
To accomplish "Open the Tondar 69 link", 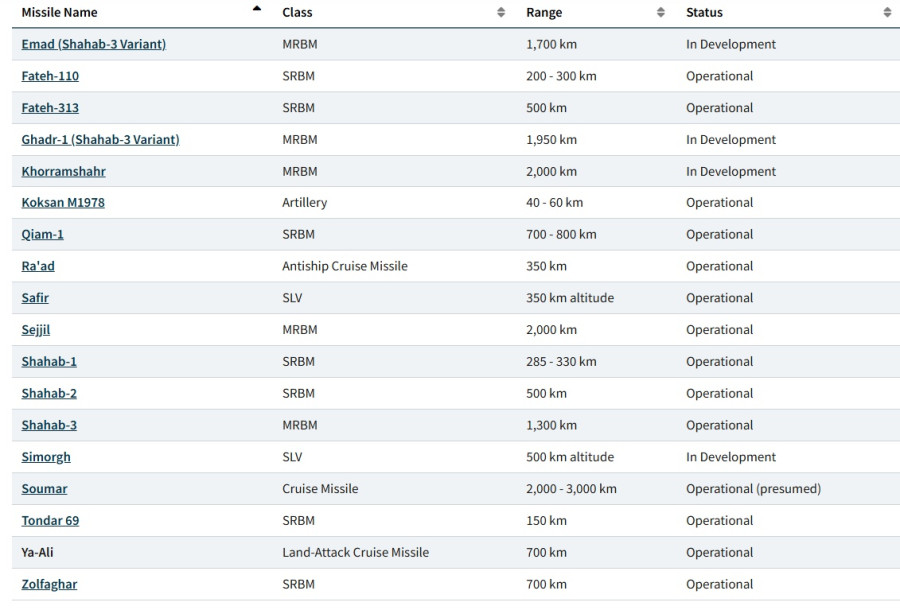I will (x=50, y=521).
